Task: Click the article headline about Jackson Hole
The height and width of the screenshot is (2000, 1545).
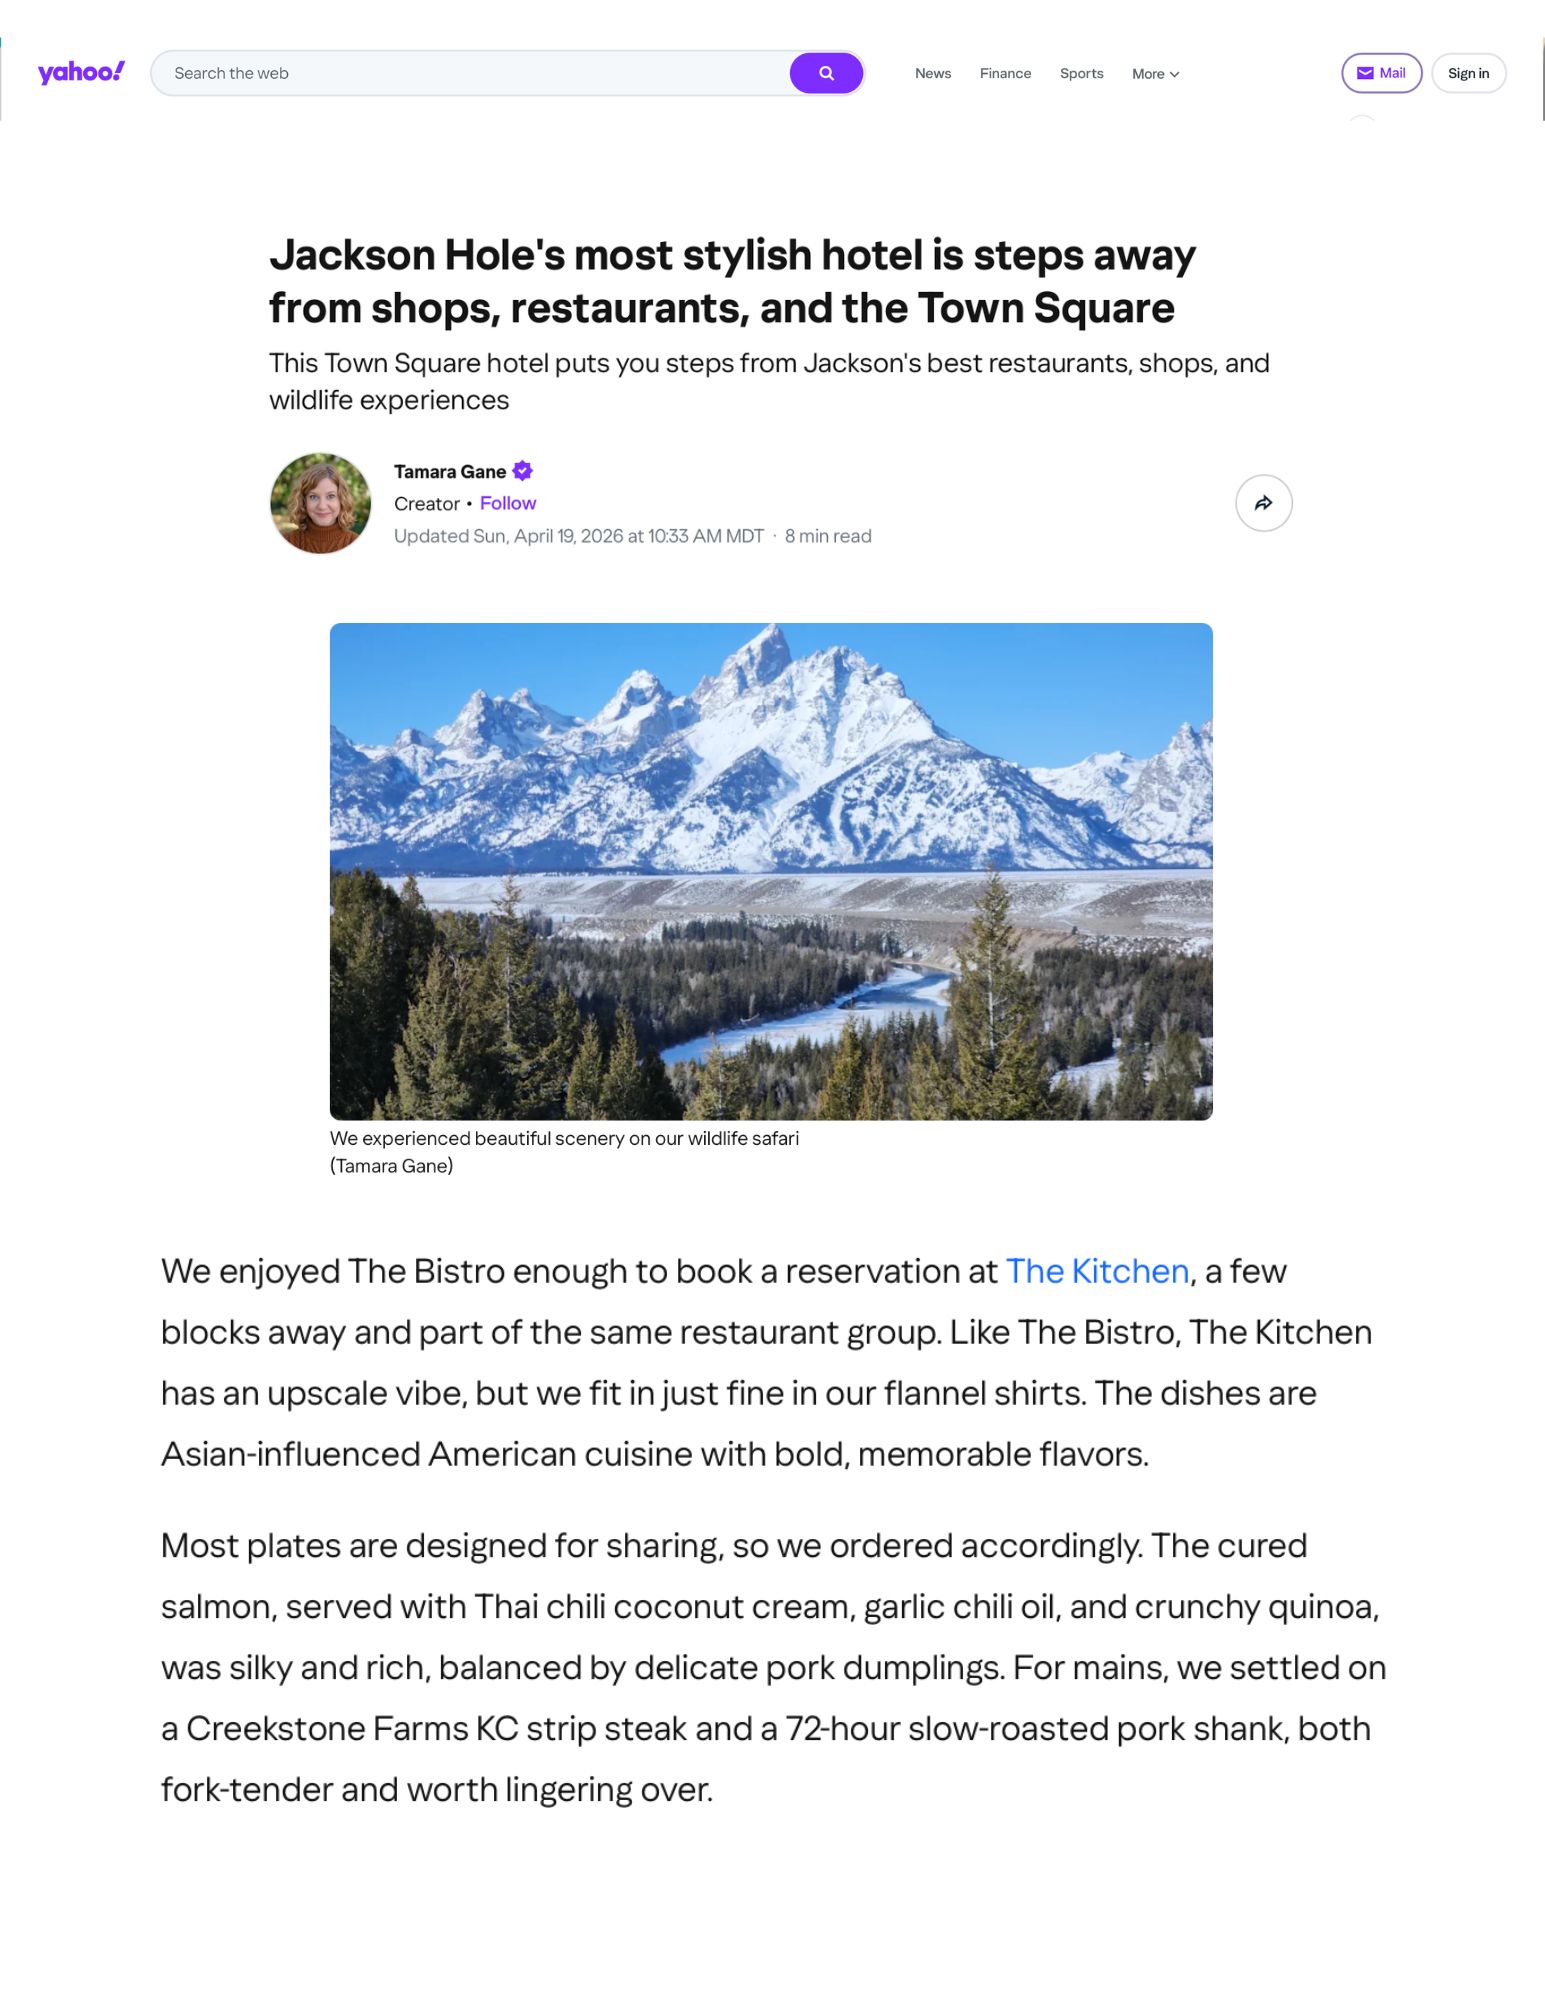Action: (732, 281)
